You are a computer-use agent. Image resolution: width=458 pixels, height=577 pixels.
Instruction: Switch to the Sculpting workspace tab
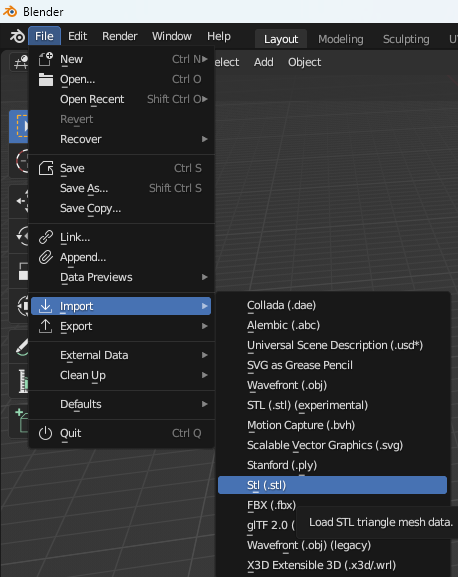(x=406, y=39)
